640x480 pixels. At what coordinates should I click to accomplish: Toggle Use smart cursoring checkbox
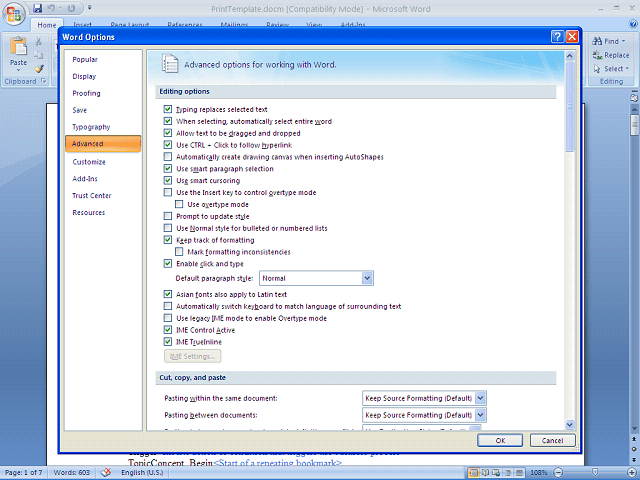click(168, 180)
